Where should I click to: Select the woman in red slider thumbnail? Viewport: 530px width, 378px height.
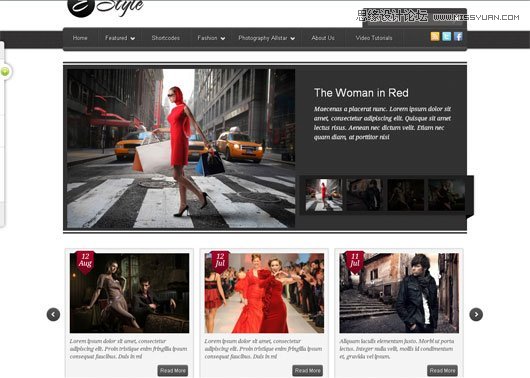pyautogui.click(x=324, y=195)
